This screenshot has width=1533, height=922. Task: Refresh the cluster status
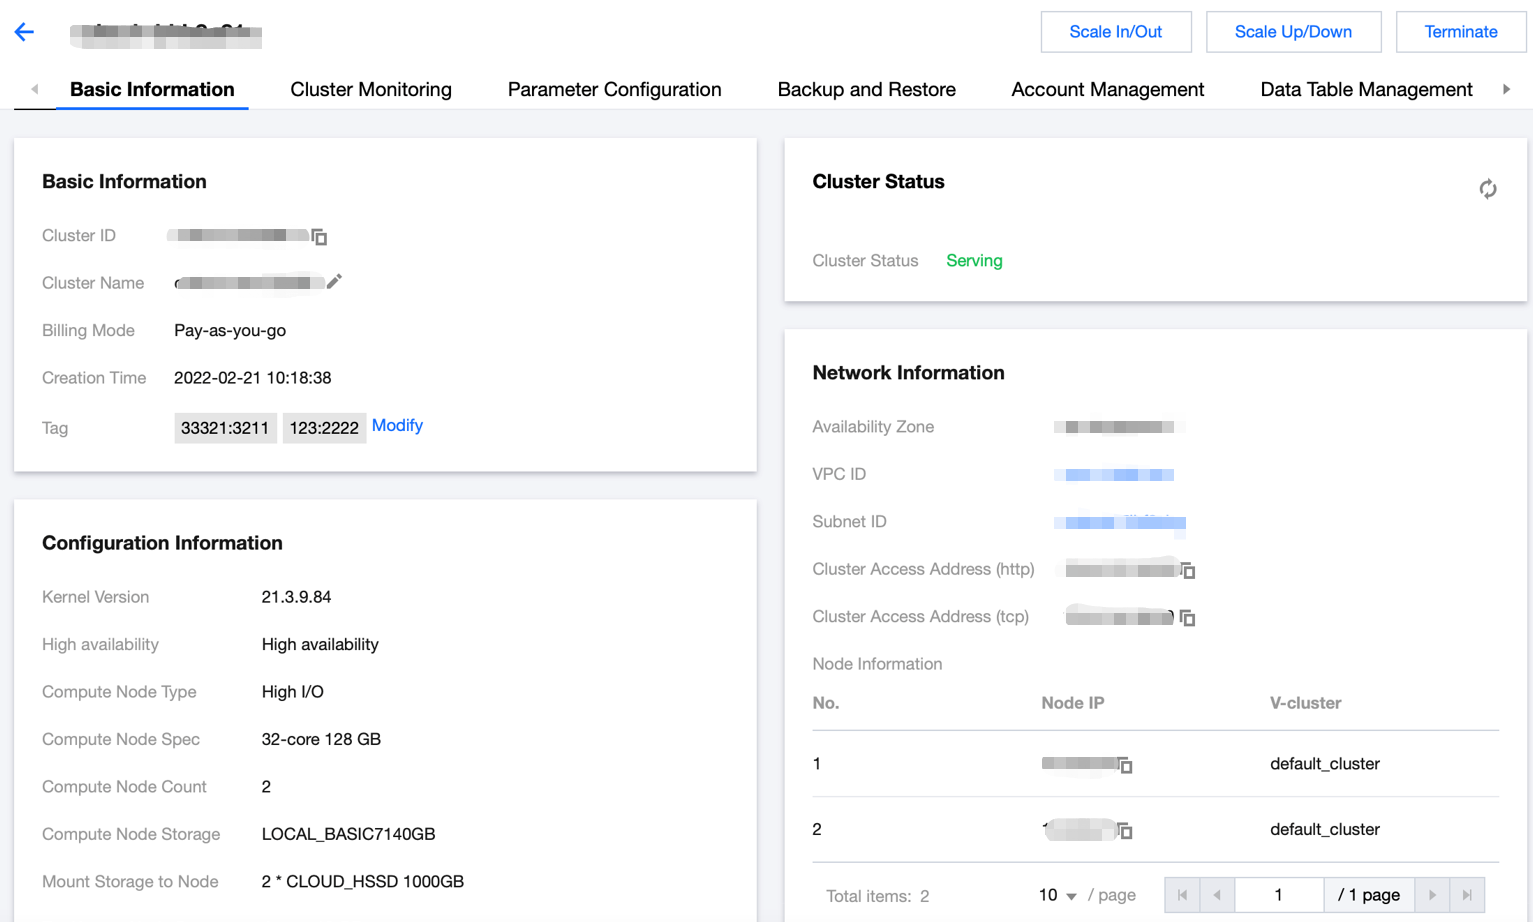pyautogui.click(x=1487, y=189)
